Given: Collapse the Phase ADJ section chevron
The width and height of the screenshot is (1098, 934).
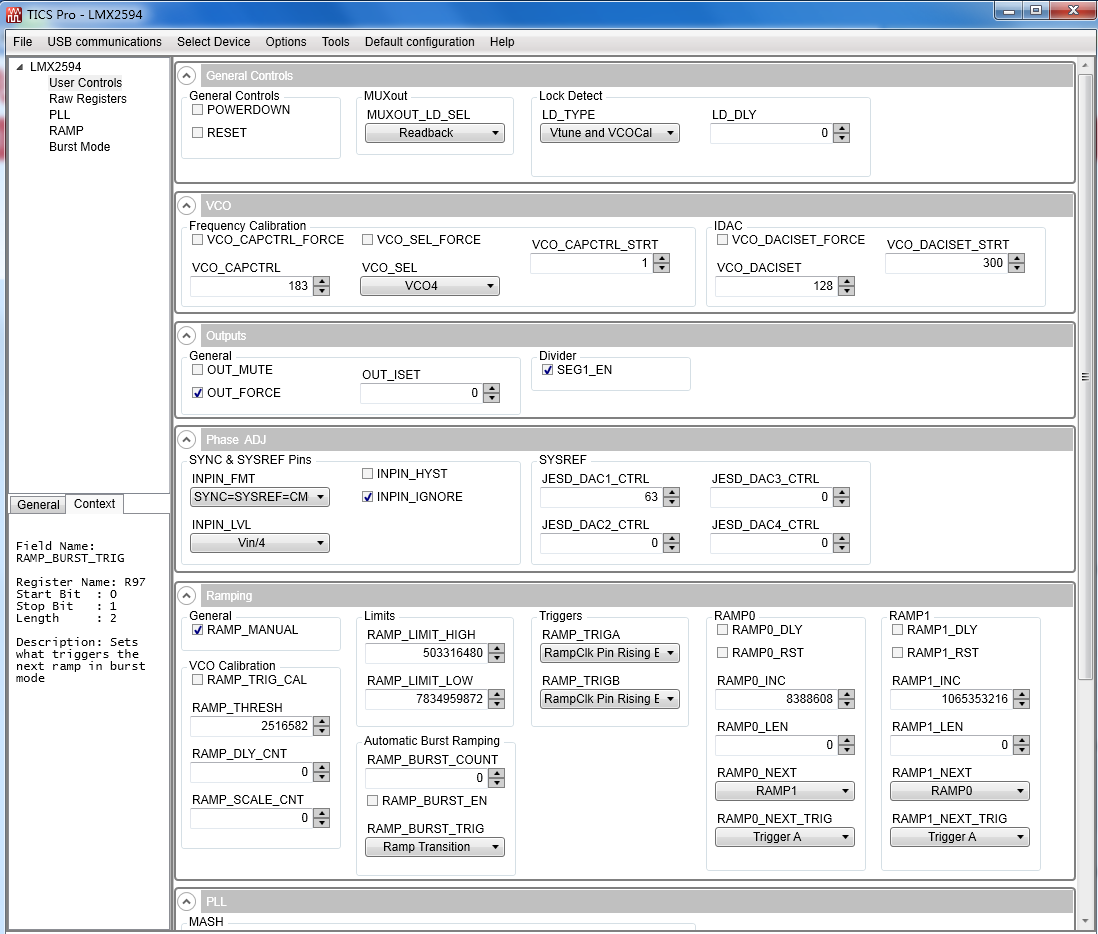Looking at the screenshot, I should pyautogui.click(x=186, y=440).
